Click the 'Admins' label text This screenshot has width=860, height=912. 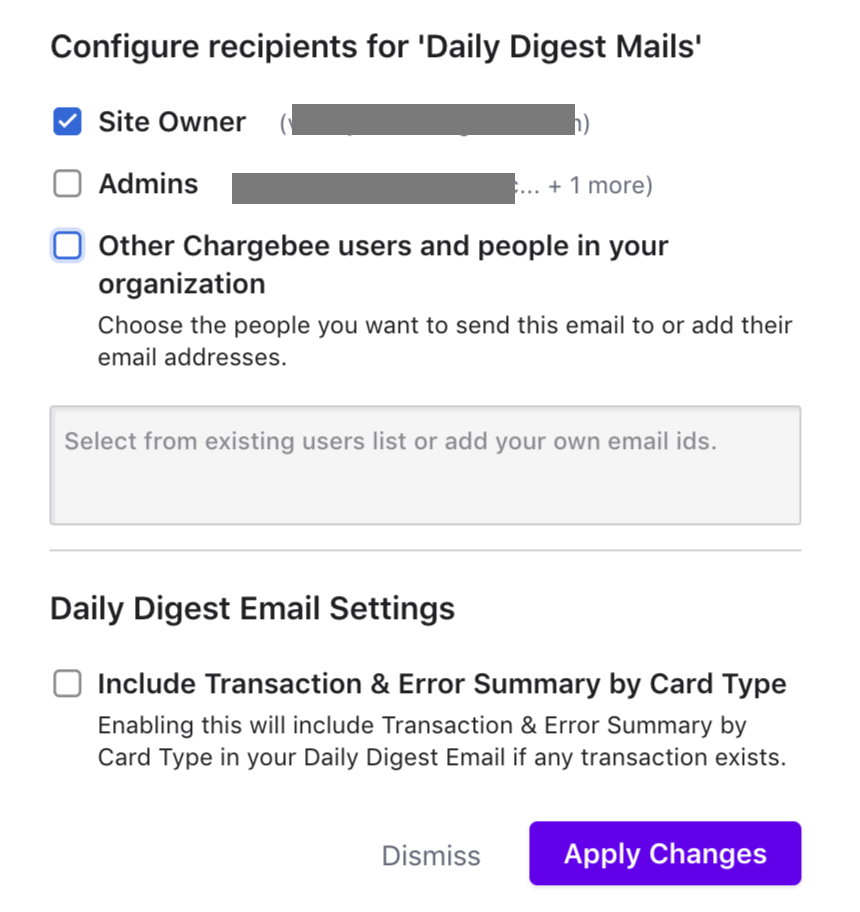pos(148,184)
